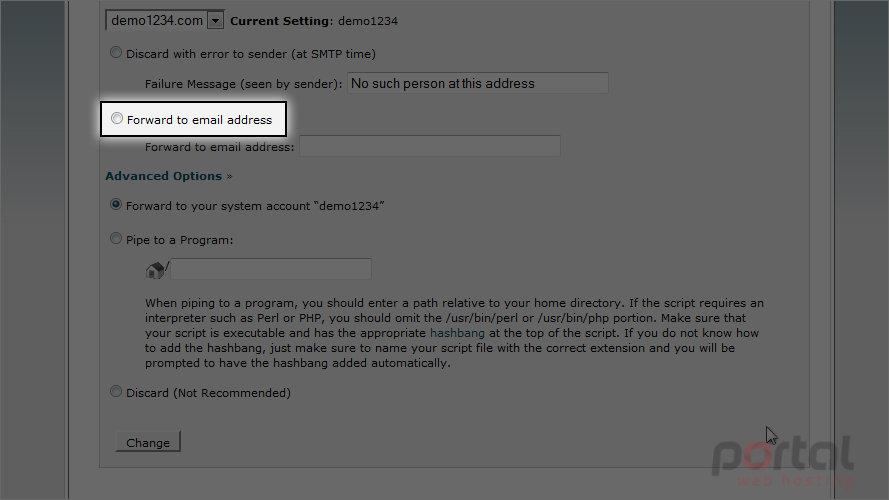The width and height of the screenshot is (889, 500).
Task: Click the Failure Message text field
Action: coord(478,83)
